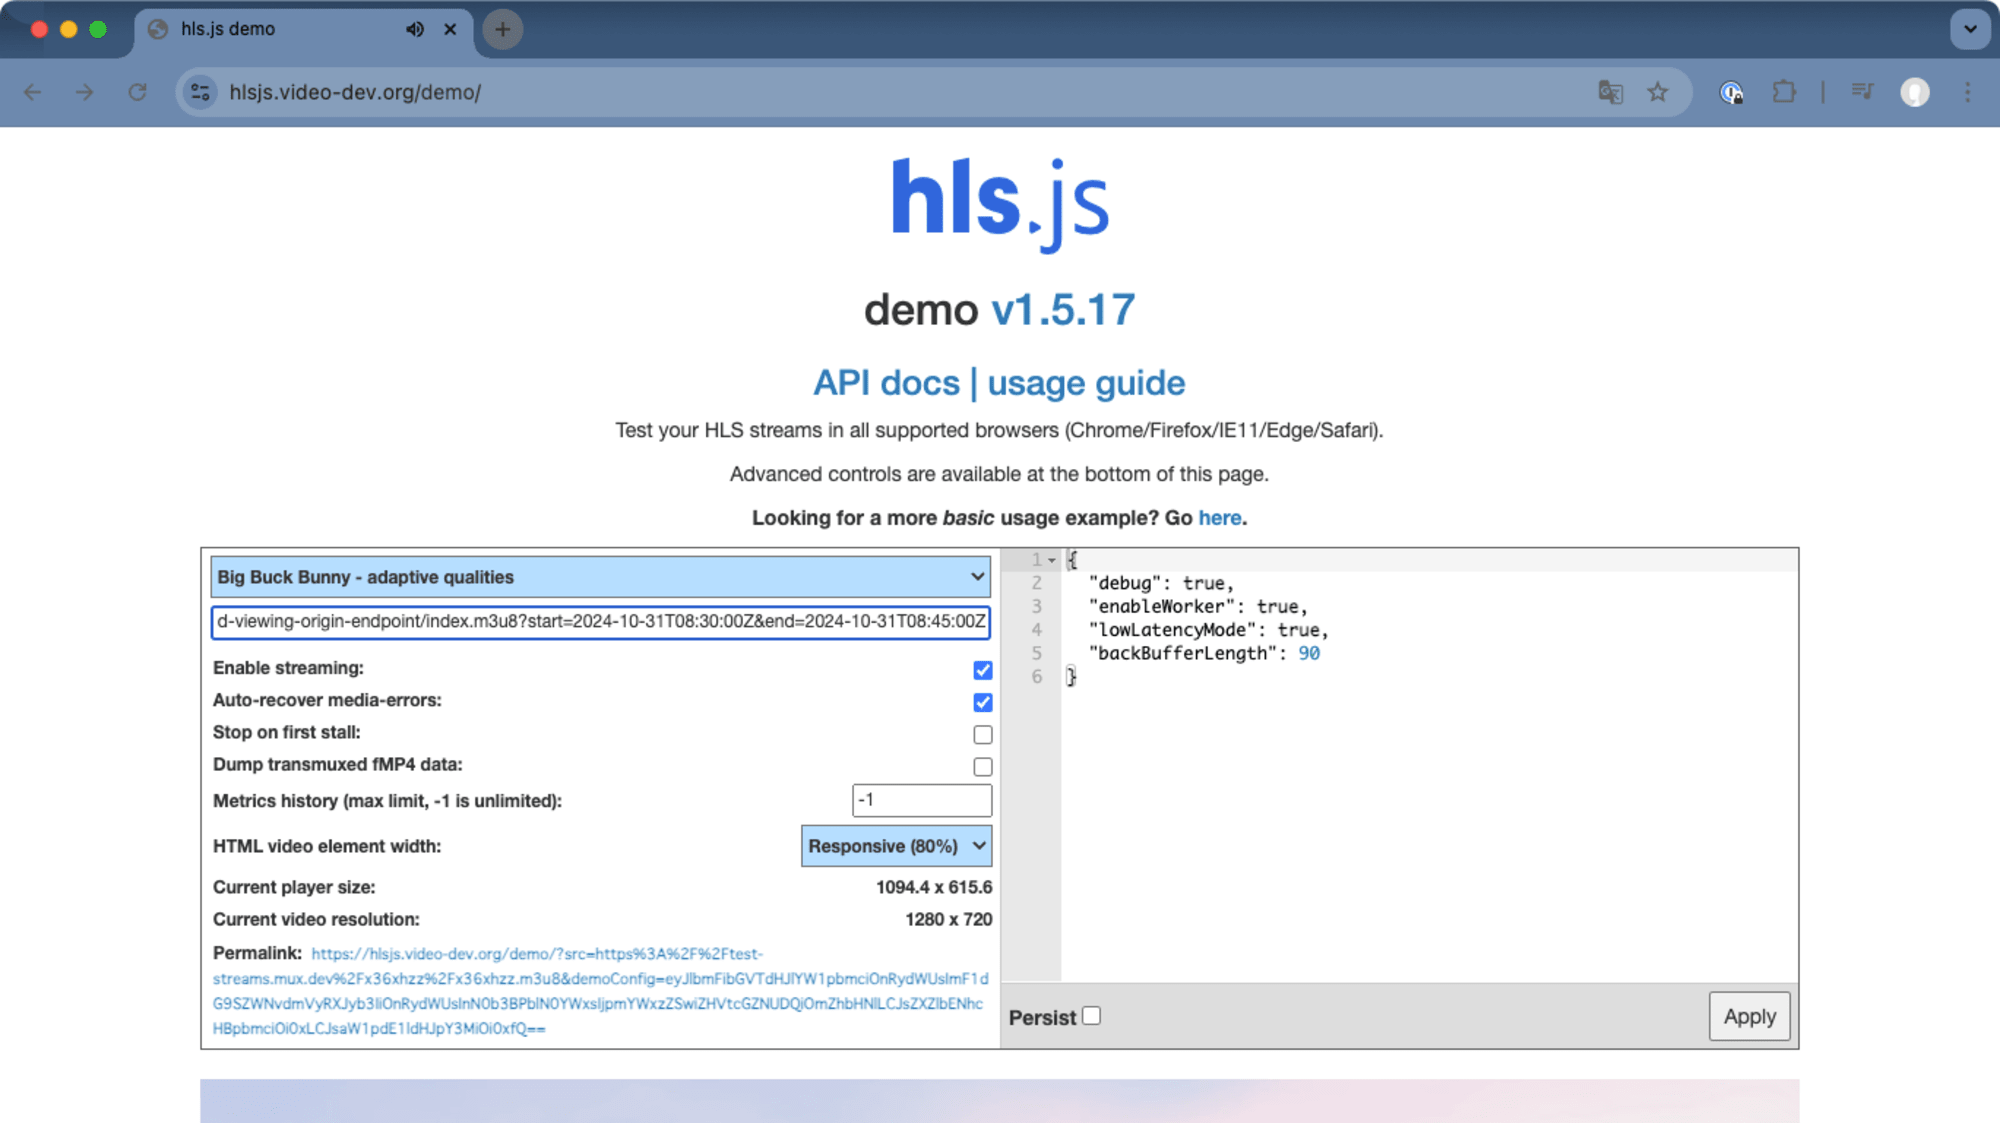Open Chrome three-dot menu
The height and width of the screenshot is (1123, 2000).
pos(1968,92)
